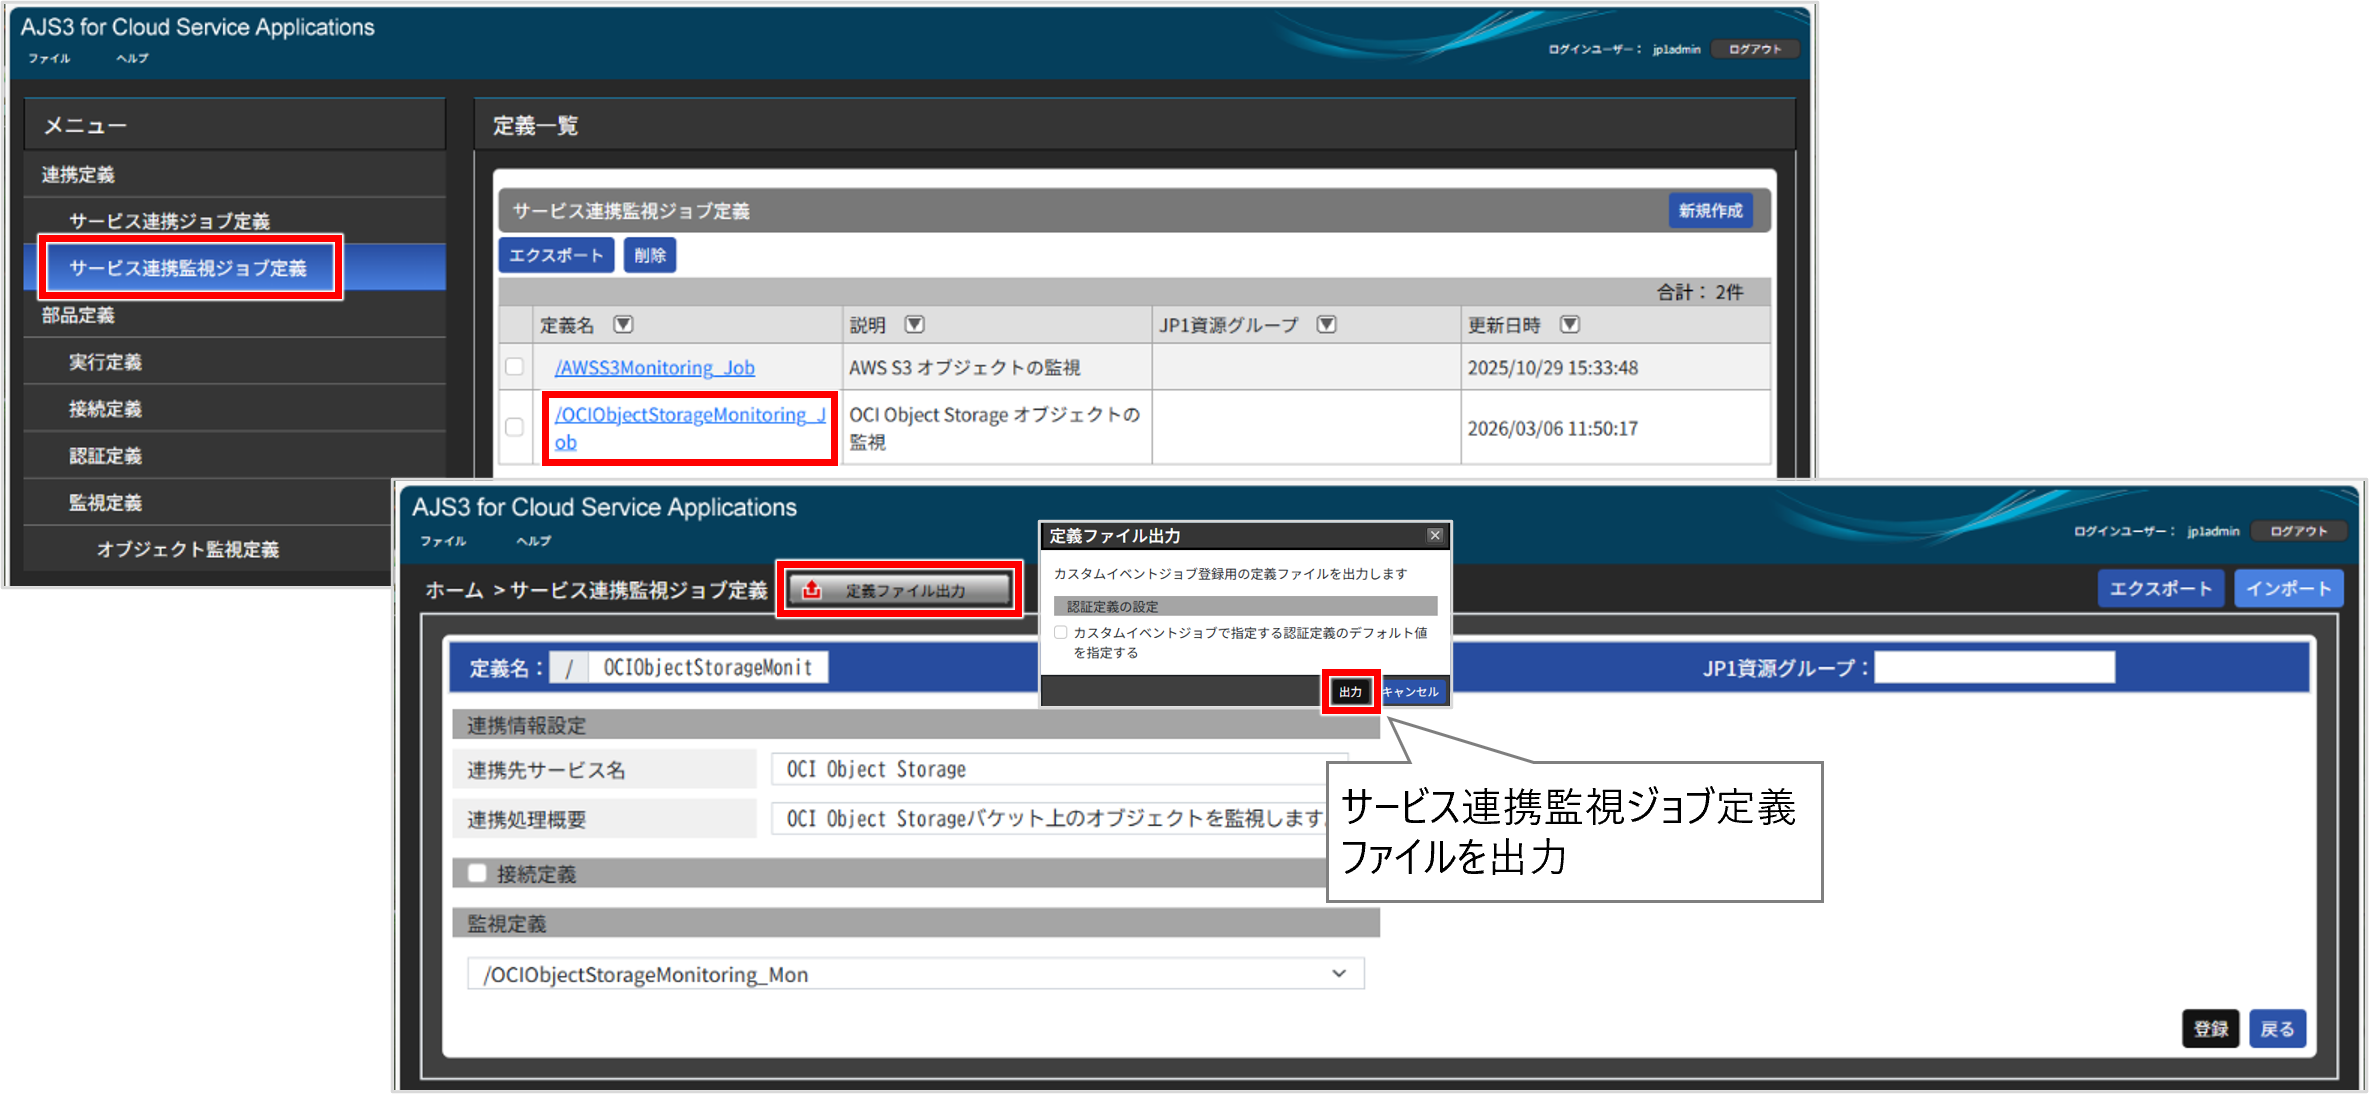Click the 削除 button

[650, 255]
